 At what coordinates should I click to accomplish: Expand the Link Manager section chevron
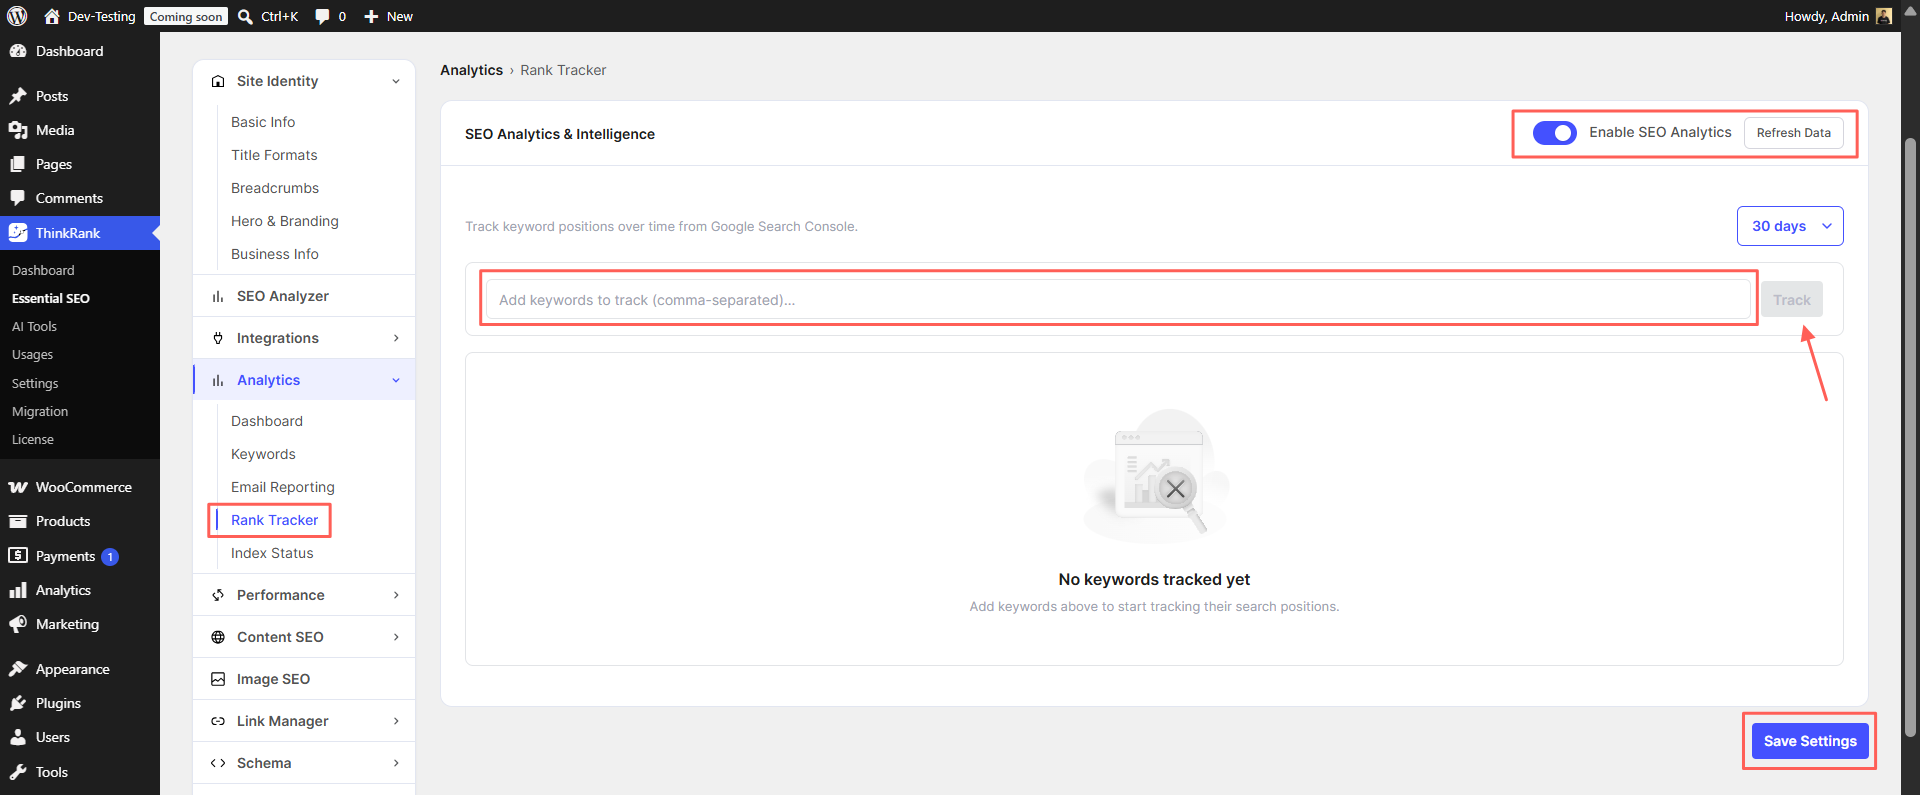396,721
